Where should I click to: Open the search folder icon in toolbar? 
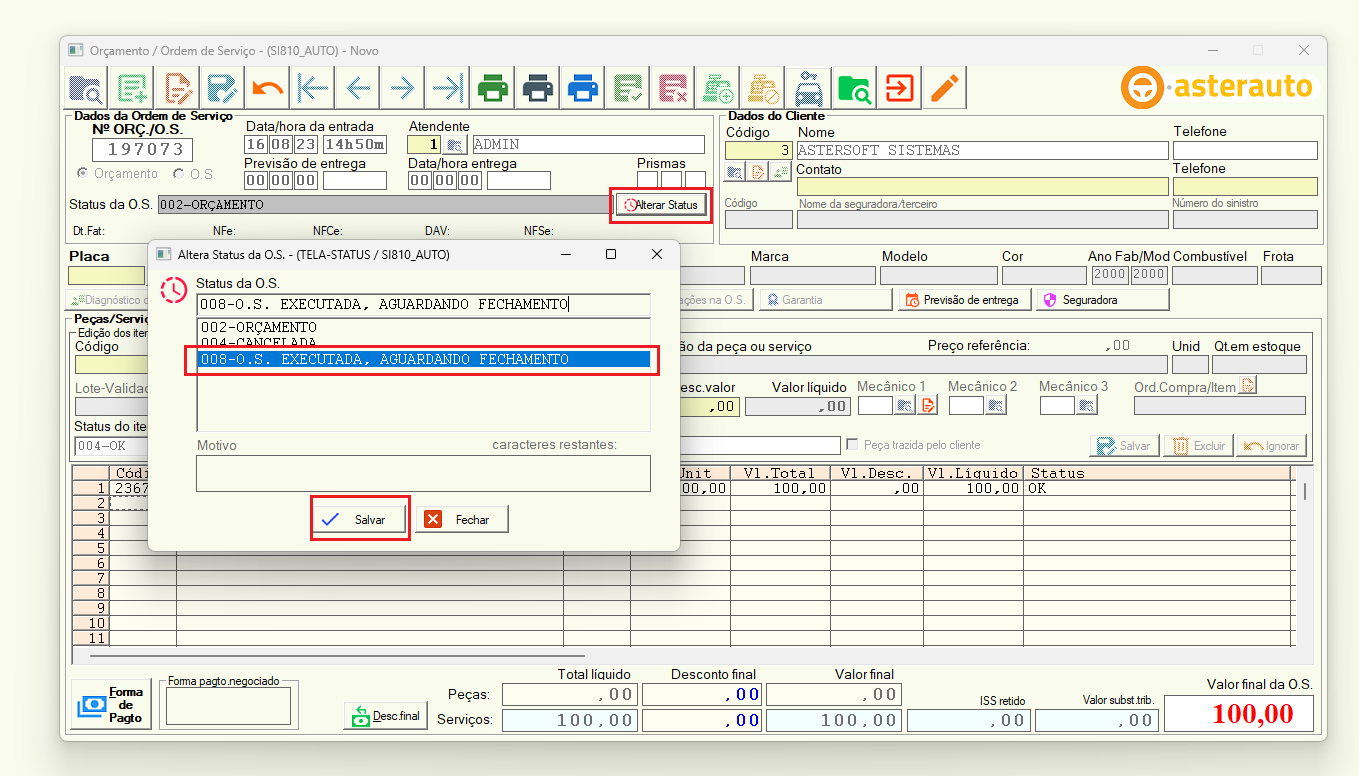pos(86,89)
